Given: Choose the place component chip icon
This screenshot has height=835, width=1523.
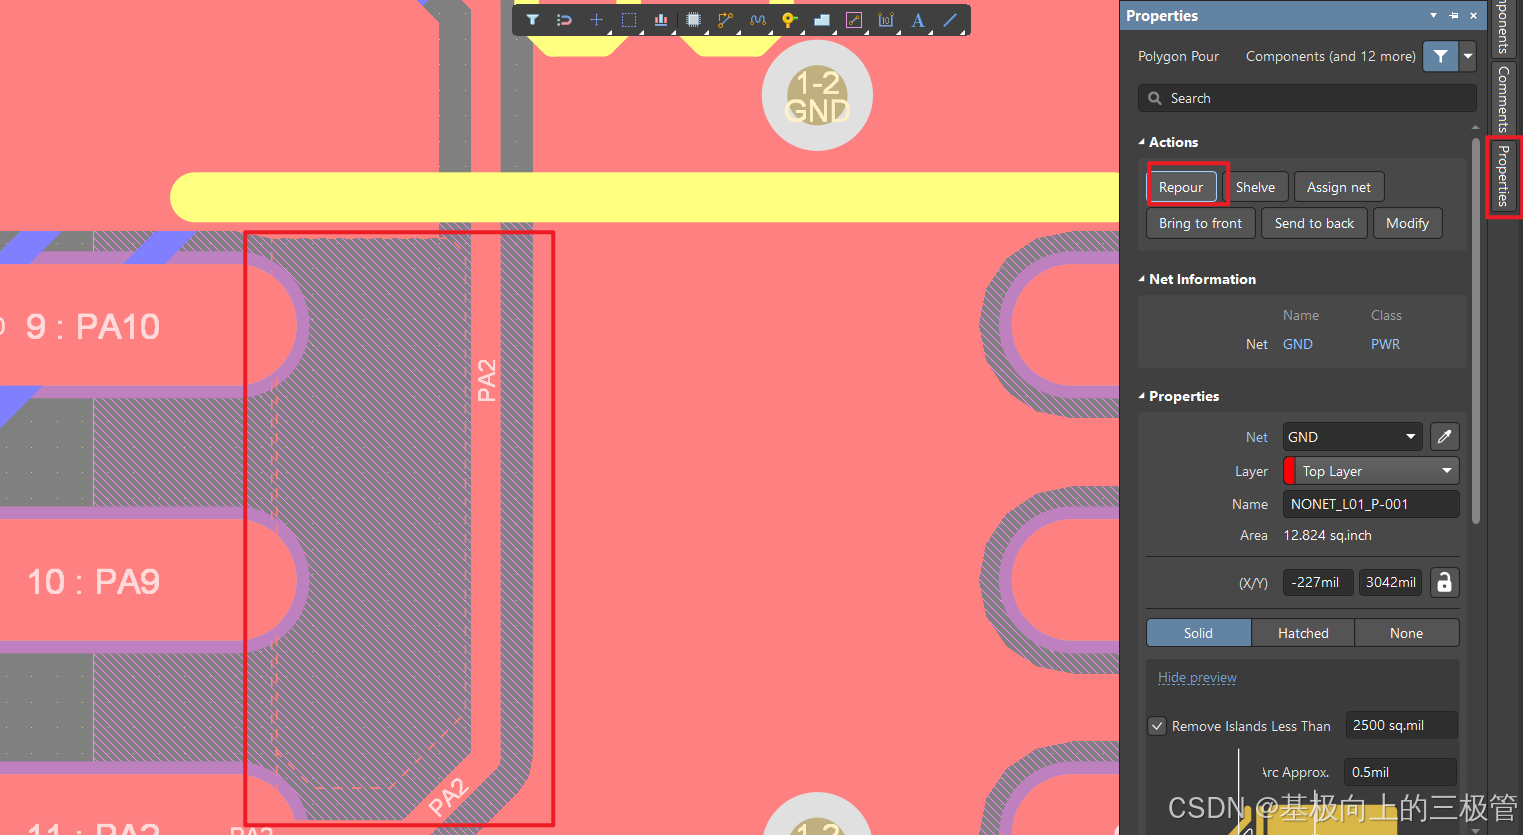Looking at the screenshot, I should coord(693,20).
